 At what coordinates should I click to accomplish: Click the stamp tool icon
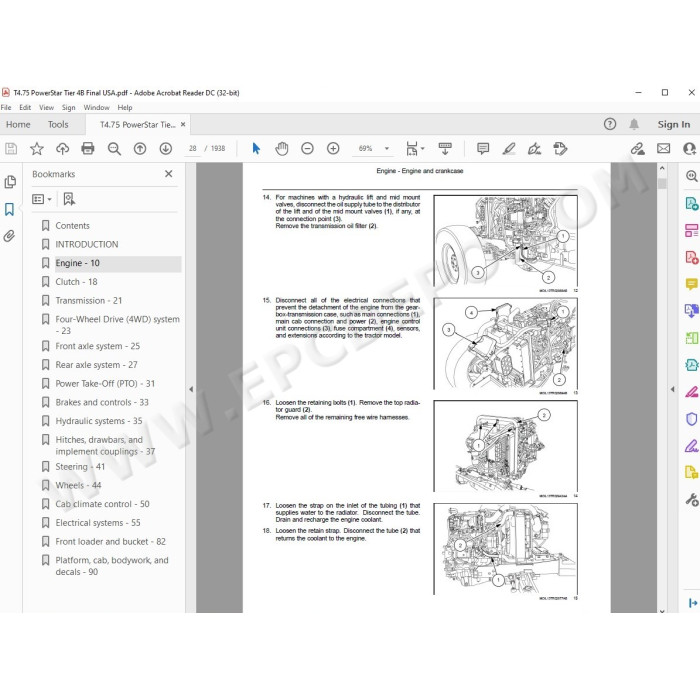[x=560, y=148]
